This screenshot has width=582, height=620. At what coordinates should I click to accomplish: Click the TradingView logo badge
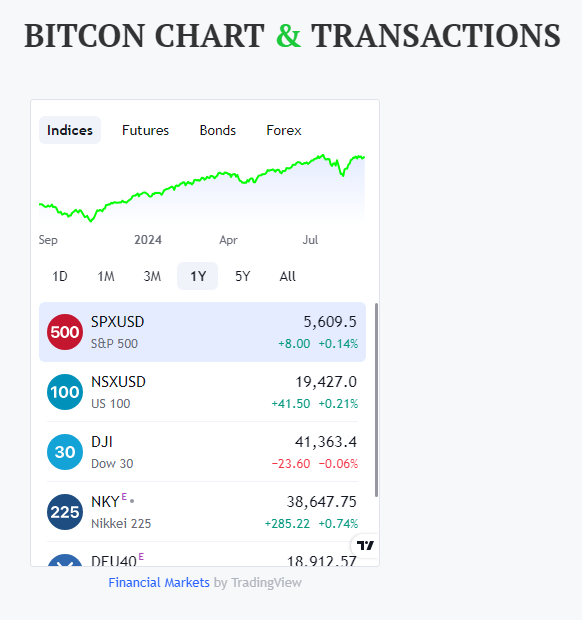(365, 546)
